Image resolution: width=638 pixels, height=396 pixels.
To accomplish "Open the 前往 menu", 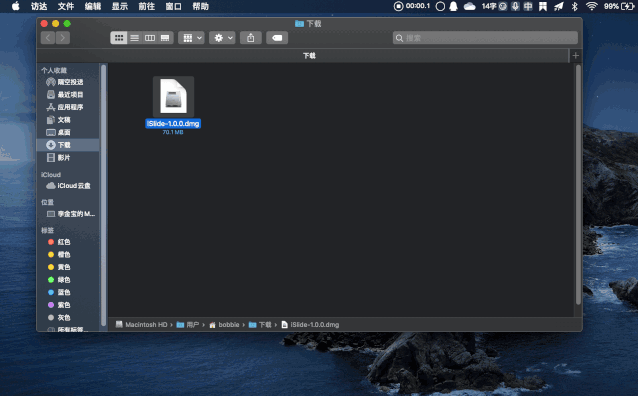I will [146, 6].
